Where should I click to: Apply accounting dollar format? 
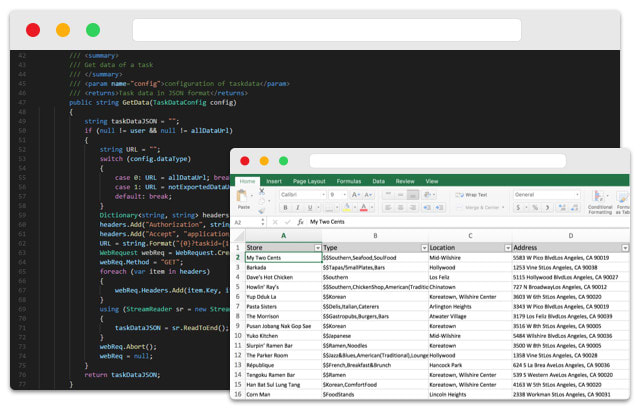click(x=518, y=208)
